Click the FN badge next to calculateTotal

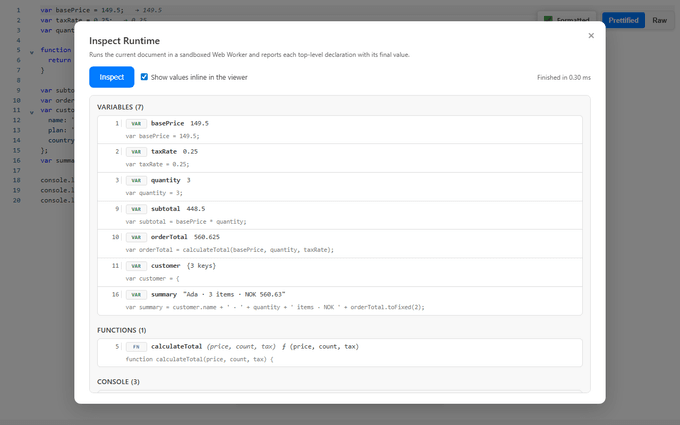136,347
